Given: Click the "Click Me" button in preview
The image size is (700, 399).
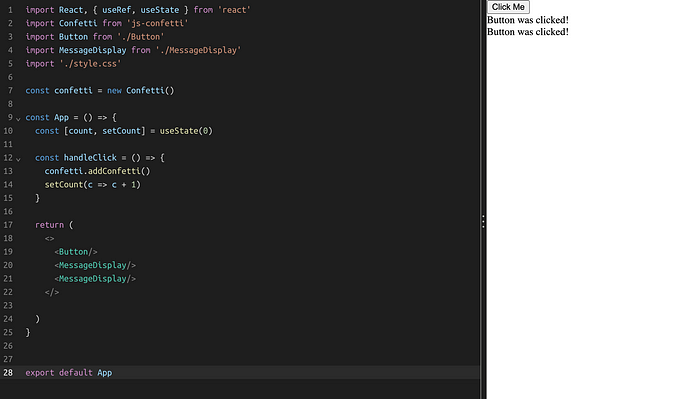Looking at the screenshot, I should 508,7.
